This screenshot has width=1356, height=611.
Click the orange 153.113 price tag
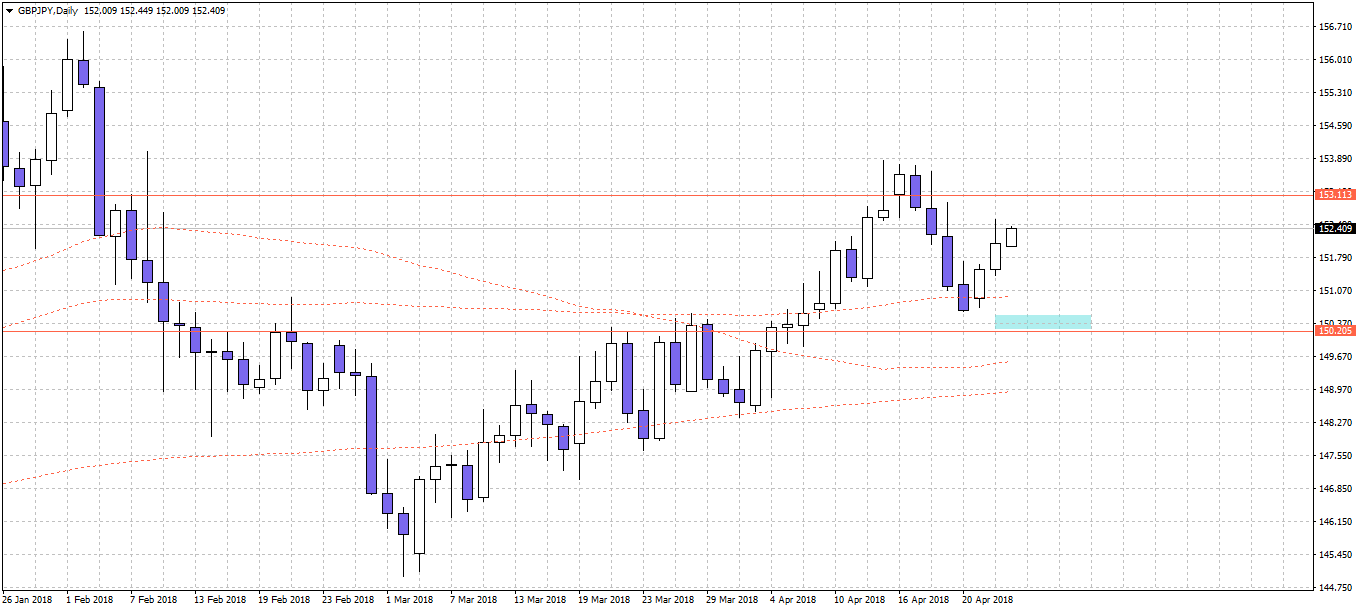[1335, 194]
